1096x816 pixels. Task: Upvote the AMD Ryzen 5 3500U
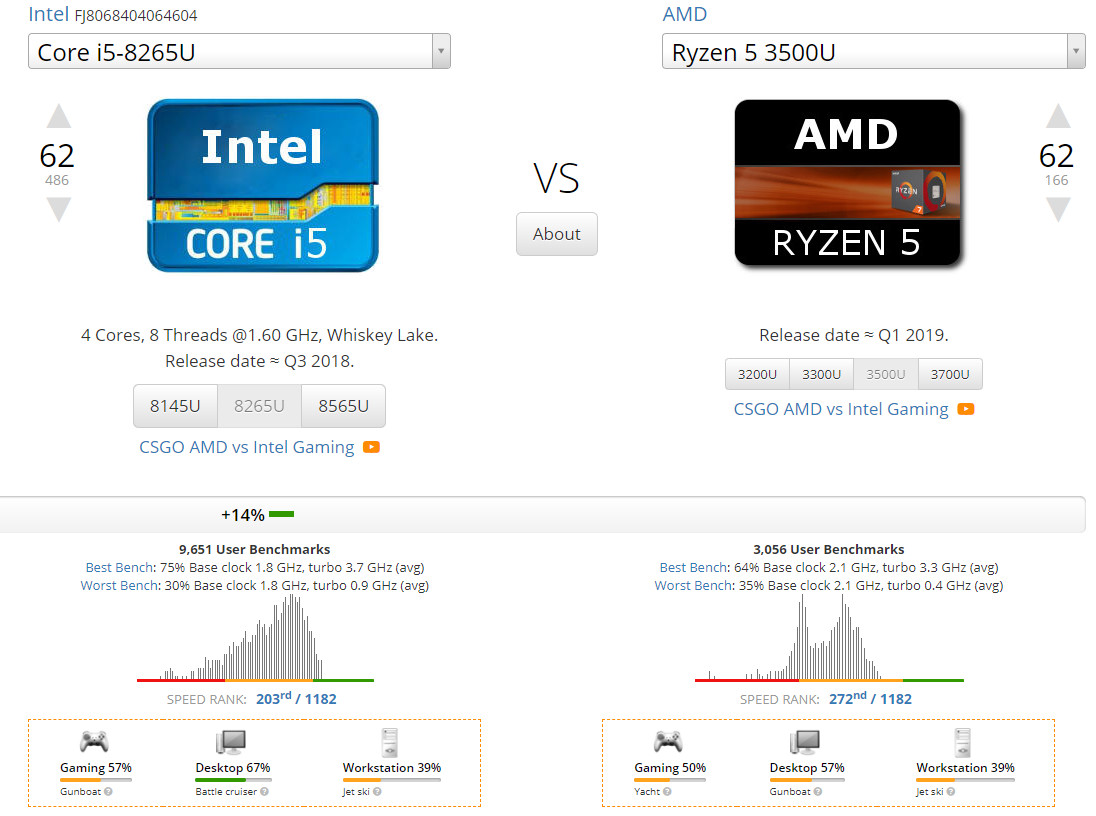point(1058,116)
